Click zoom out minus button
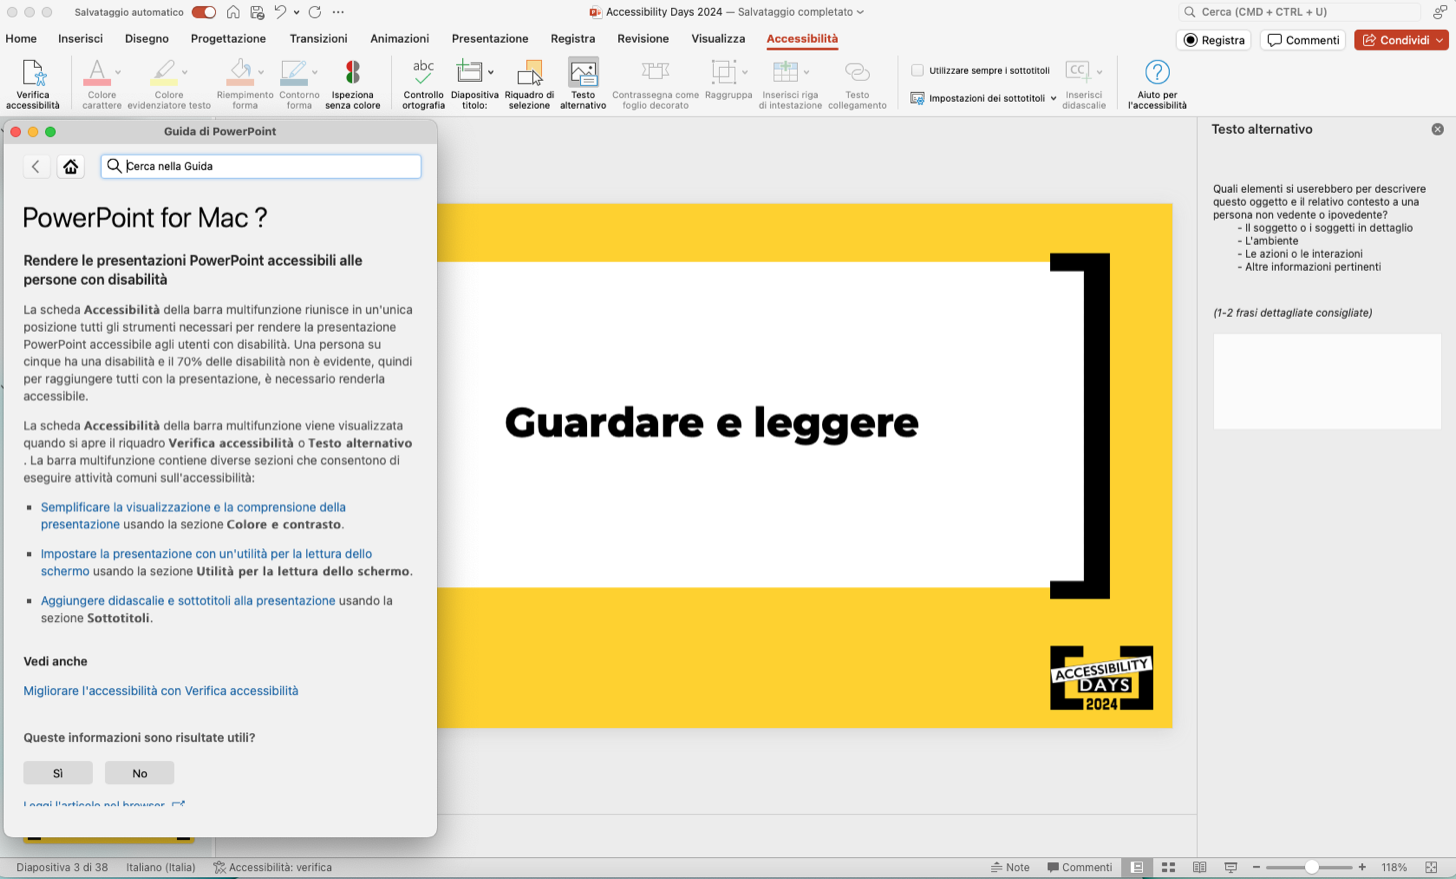Screen dimensions: 1456x879 [1256, 867]
